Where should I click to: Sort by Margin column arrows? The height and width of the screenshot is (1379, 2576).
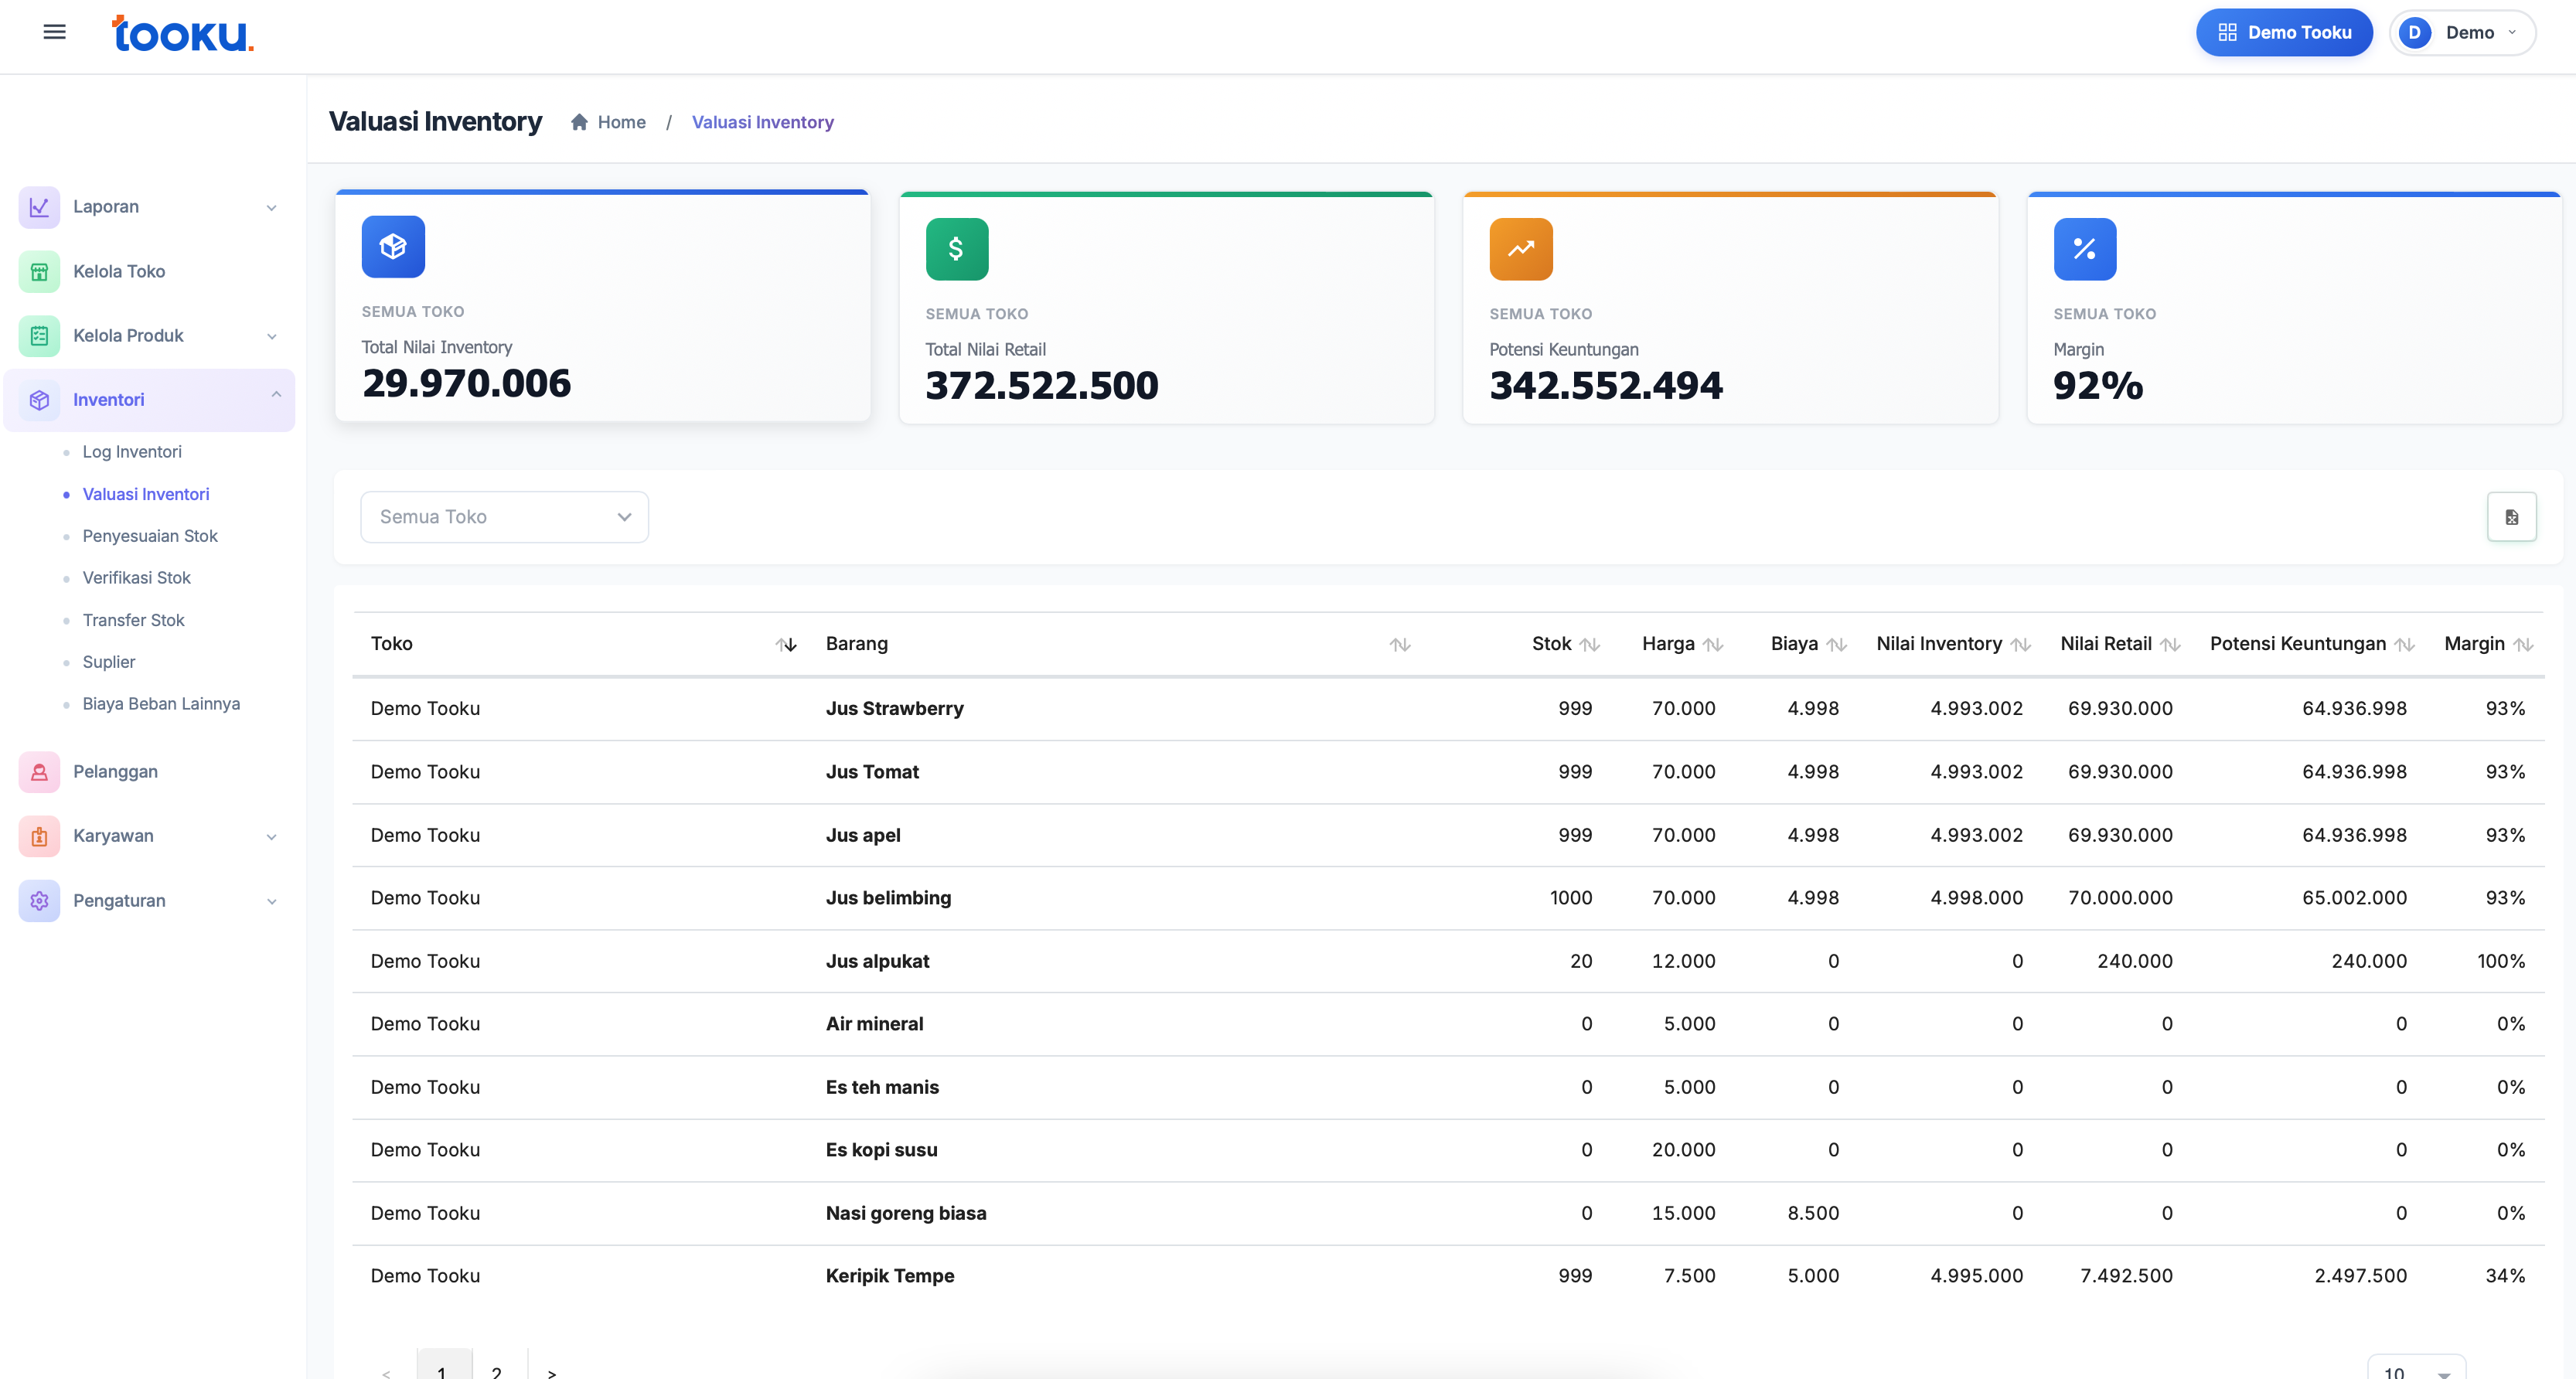(2523, 645)
